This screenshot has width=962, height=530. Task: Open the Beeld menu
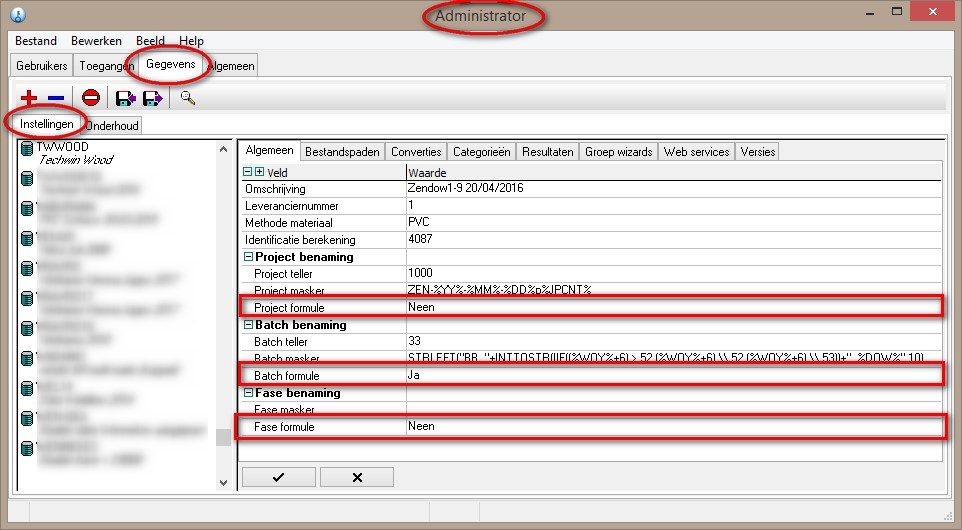click(150, 40)
